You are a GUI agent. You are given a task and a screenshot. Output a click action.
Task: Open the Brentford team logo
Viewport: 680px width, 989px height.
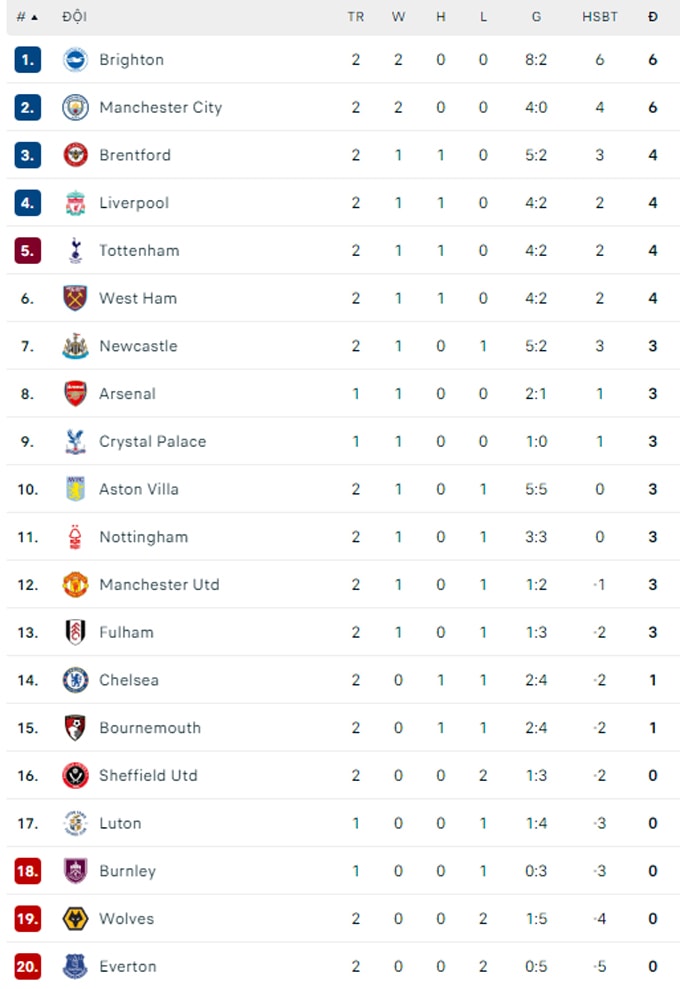tap(75, 155)
